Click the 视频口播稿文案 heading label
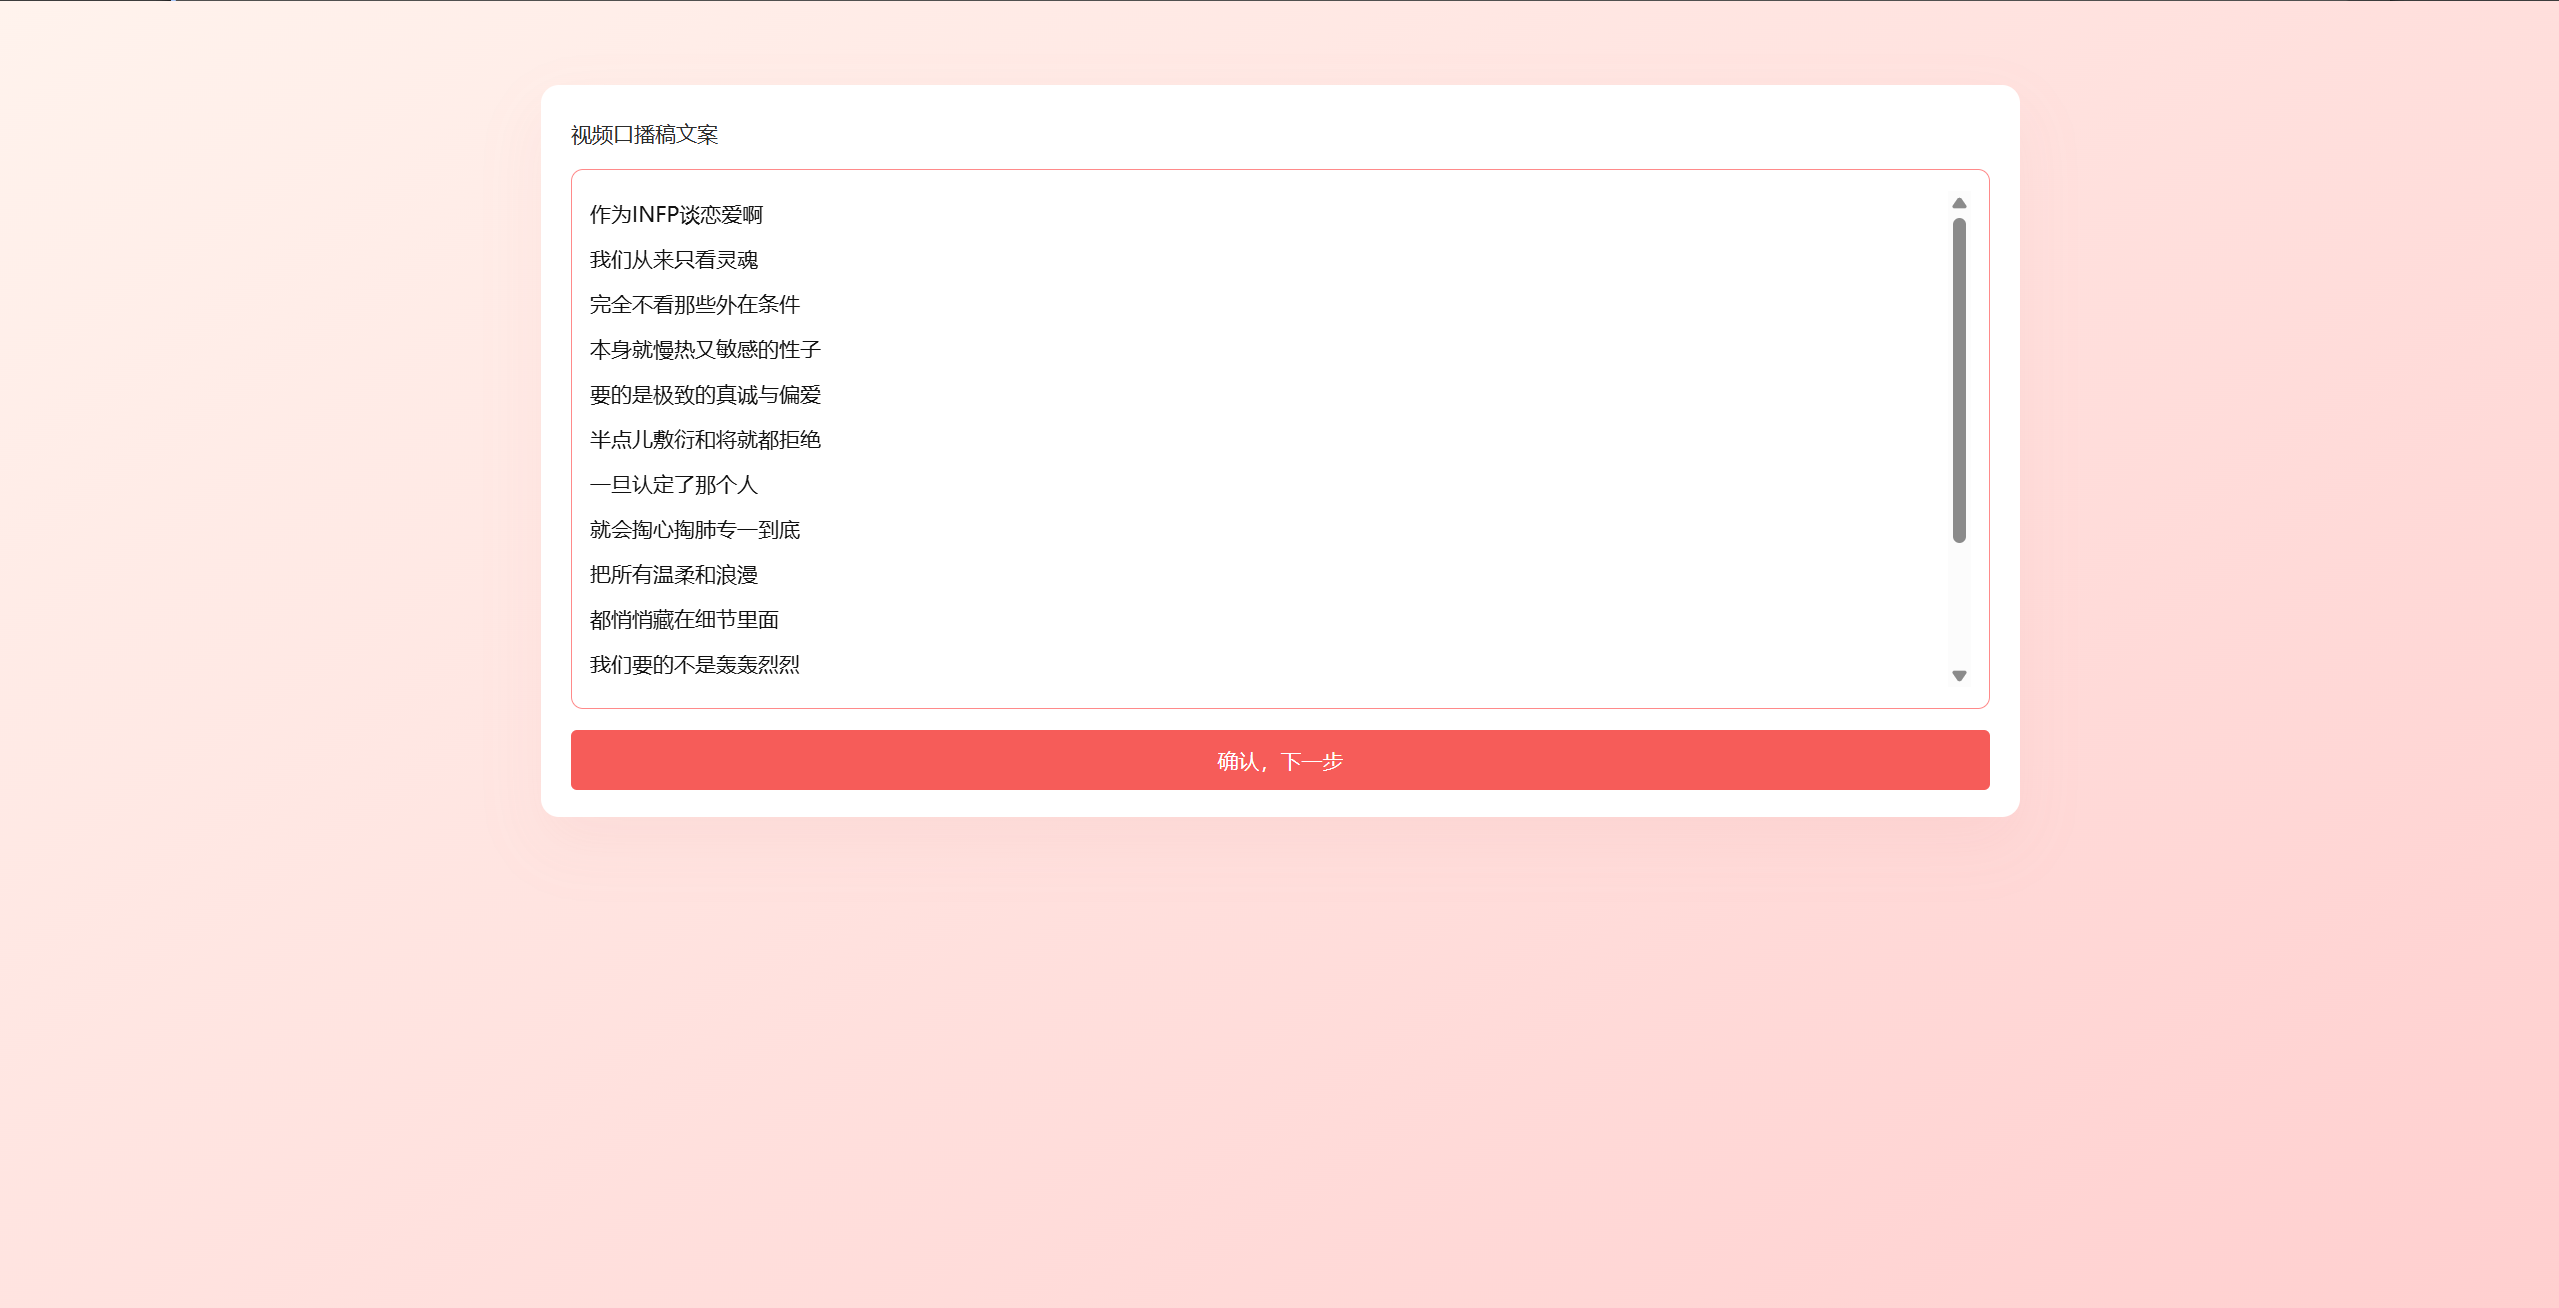The height and width of the screenshot is (1308, 2559). tap(644, 135)
